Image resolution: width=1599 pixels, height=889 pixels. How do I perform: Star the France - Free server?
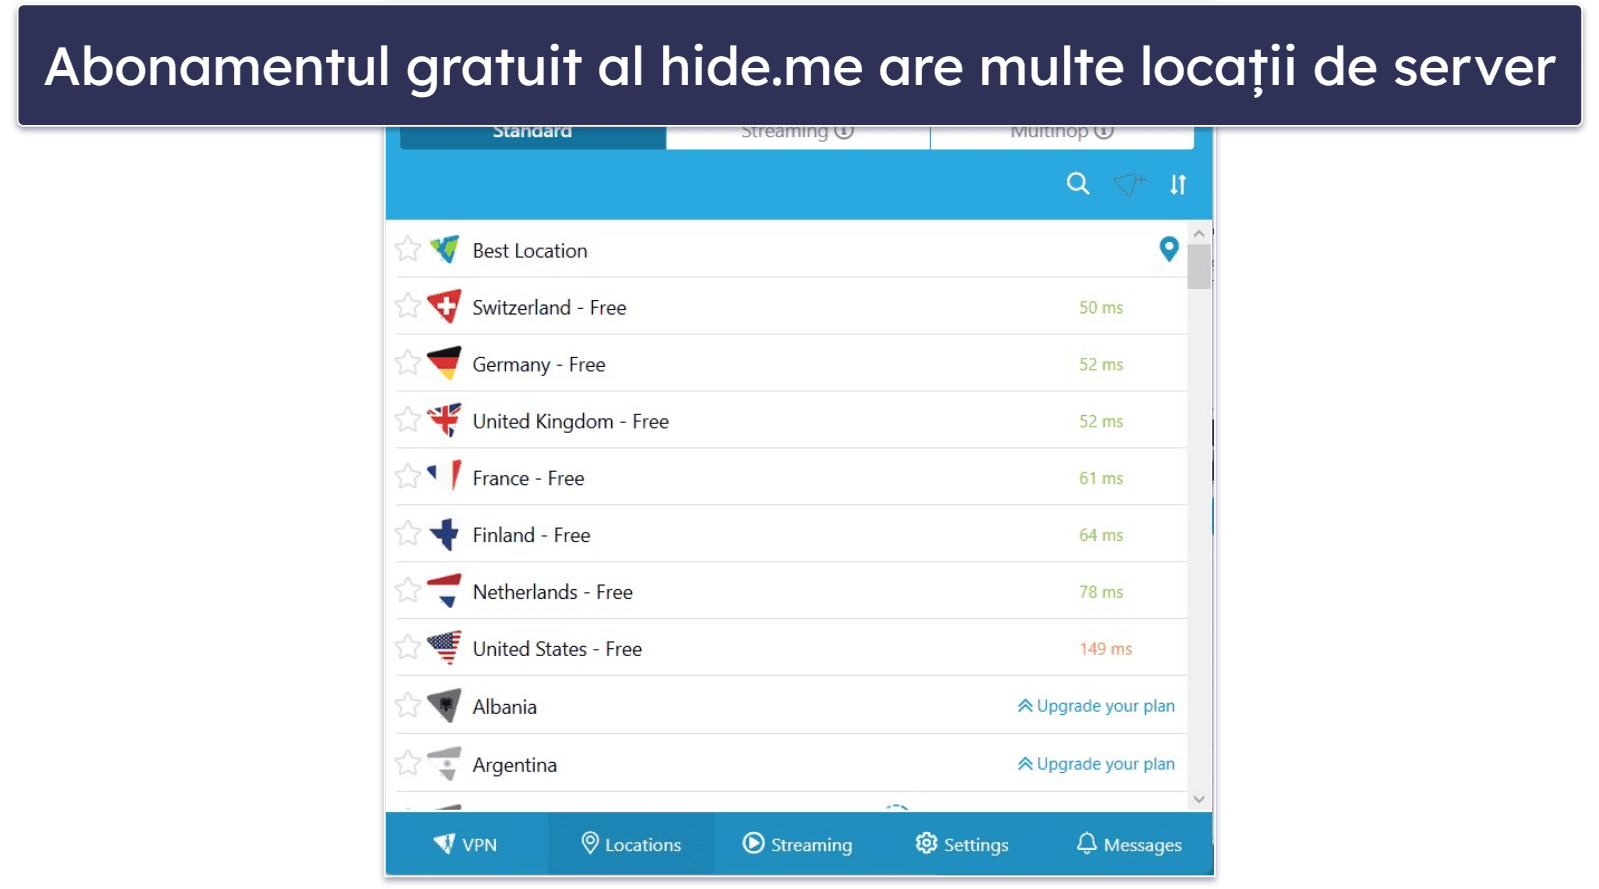point(408,477)
